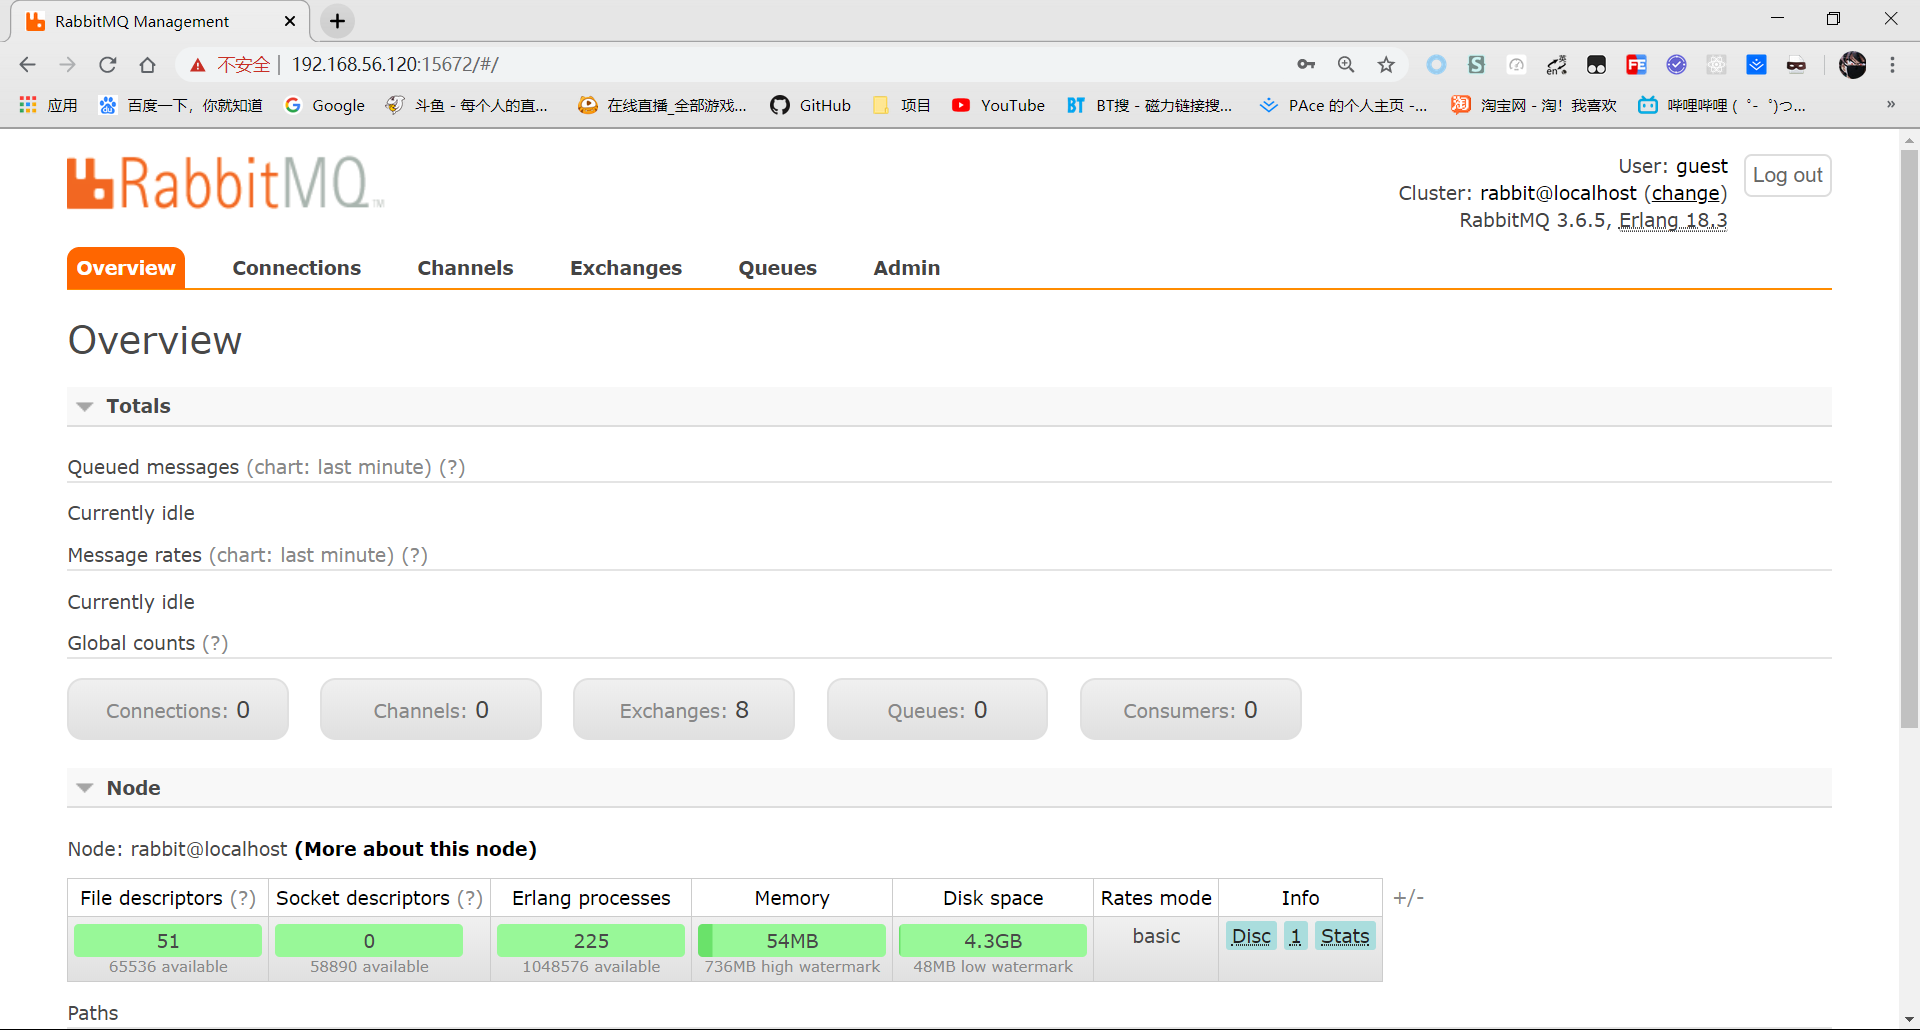Click the page vertical scrollbar
Screen dimensions: 1920x1030
1909,438
